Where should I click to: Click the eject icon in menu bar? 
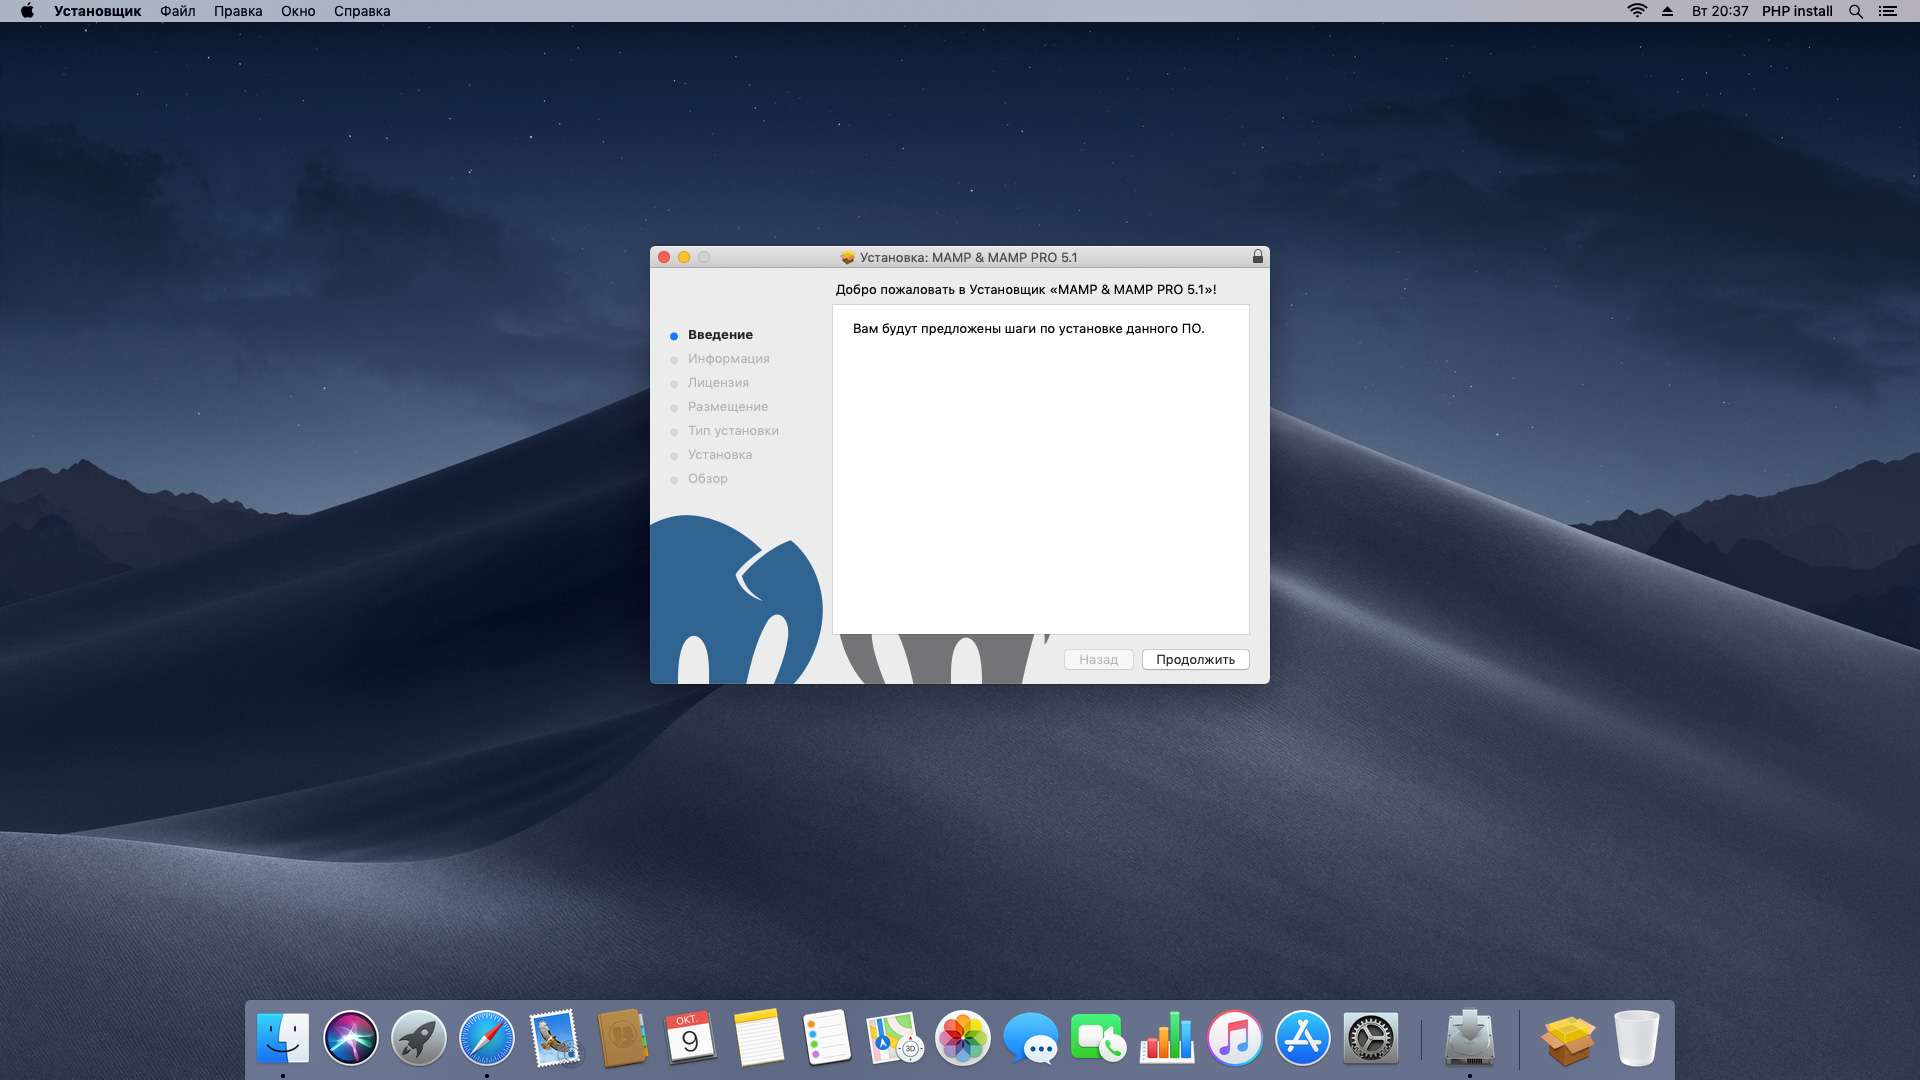[x=1667, y=11]
